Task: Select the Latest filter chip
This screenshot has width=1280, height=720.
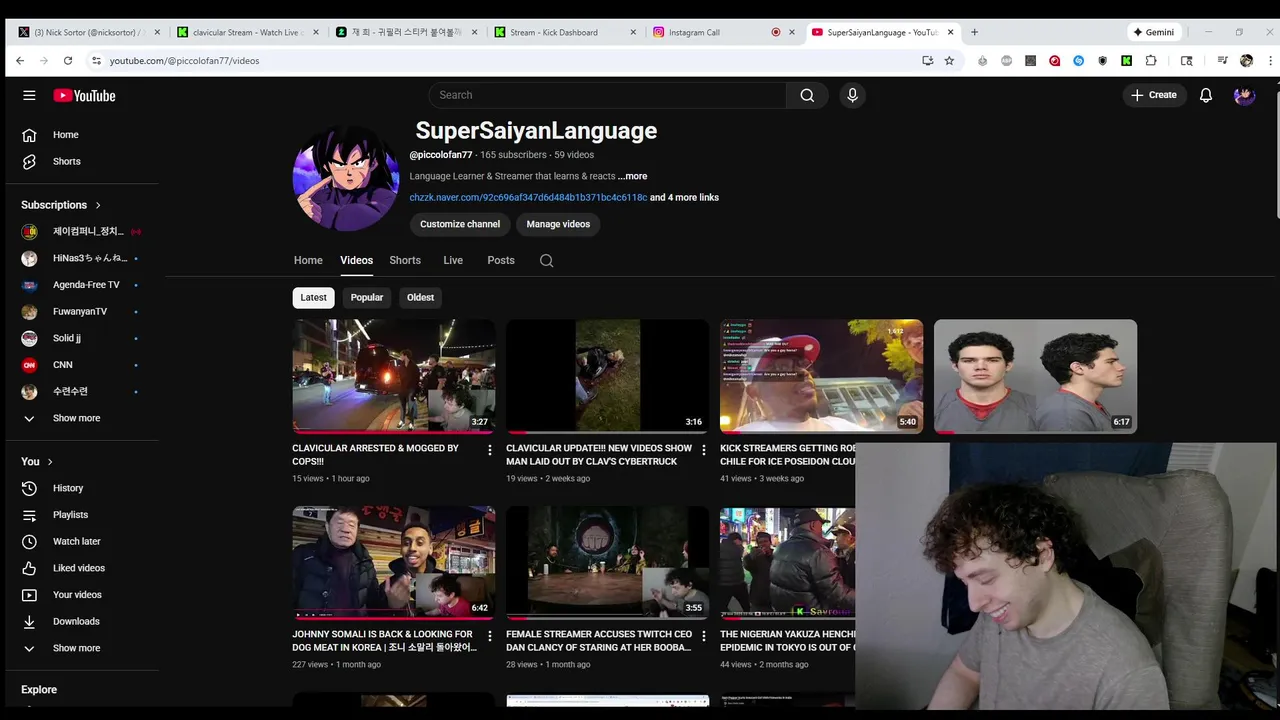Action: coord(313,297)
